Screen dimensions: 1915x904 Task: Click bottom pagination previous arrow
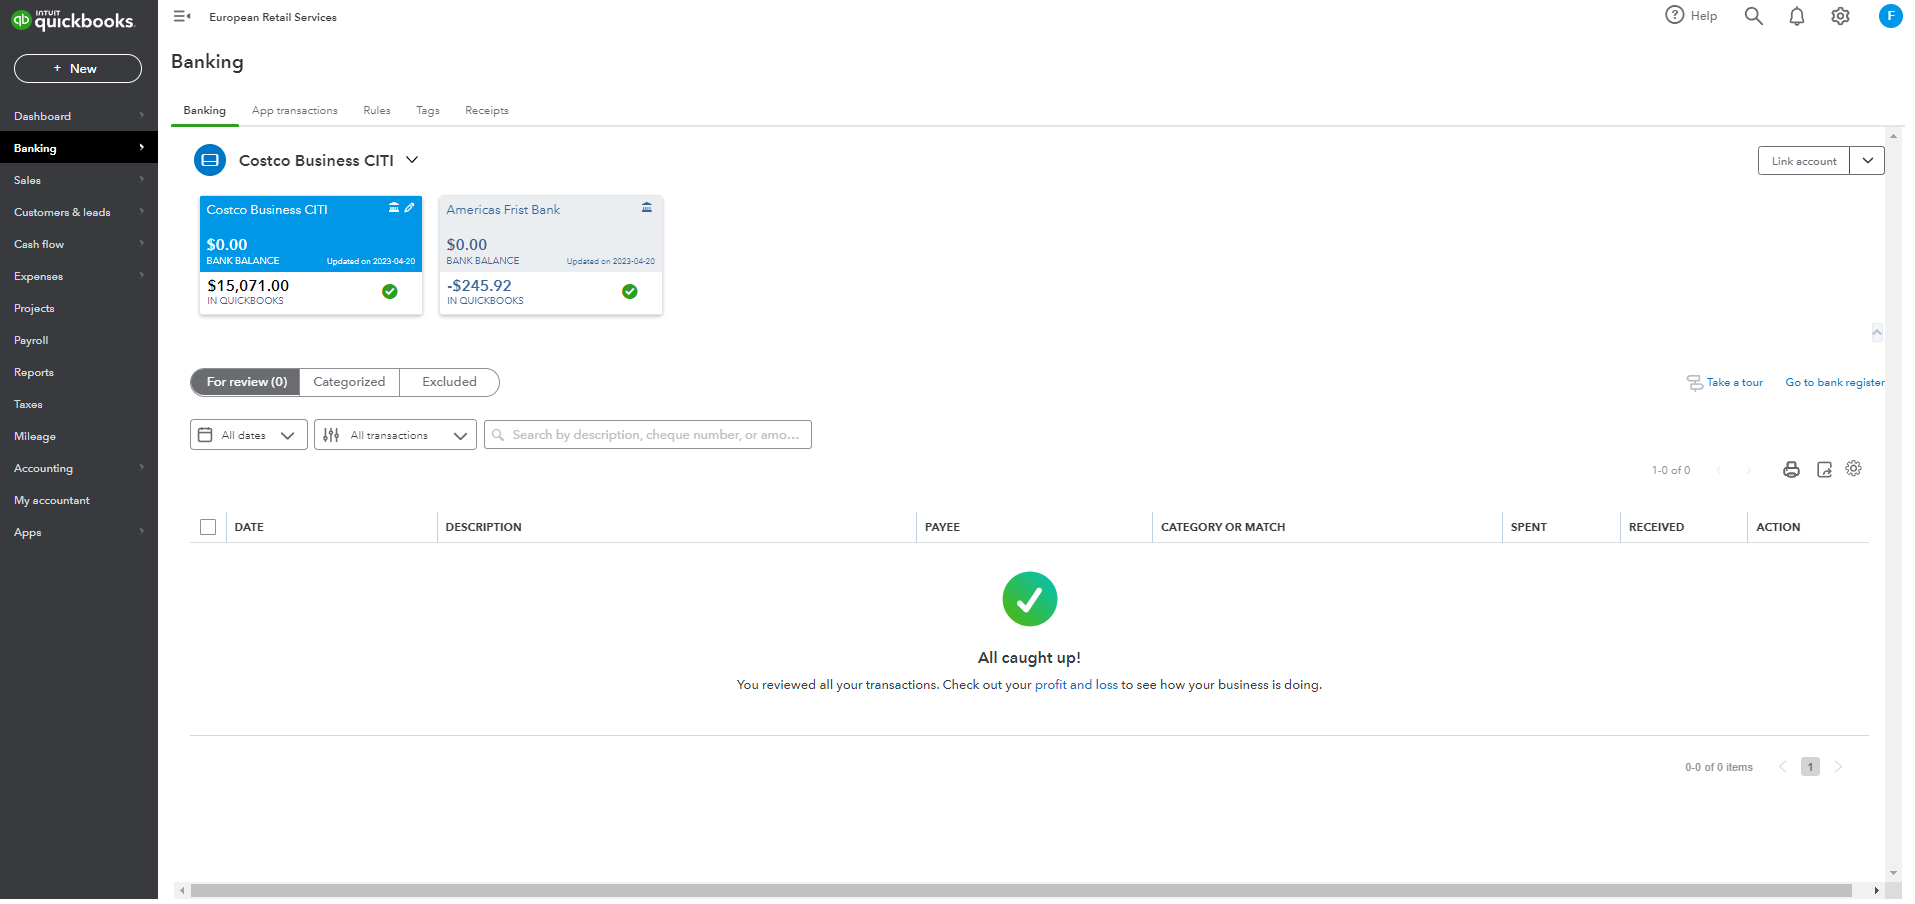point(1782,767)
